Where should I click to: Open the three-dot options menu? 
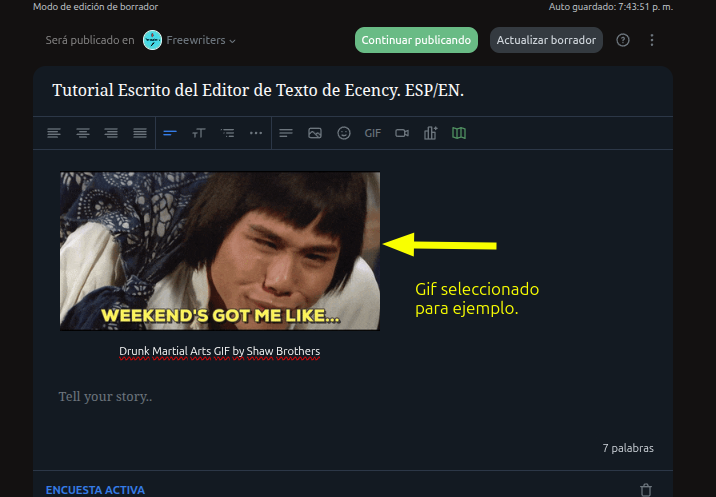pos(652,40)
